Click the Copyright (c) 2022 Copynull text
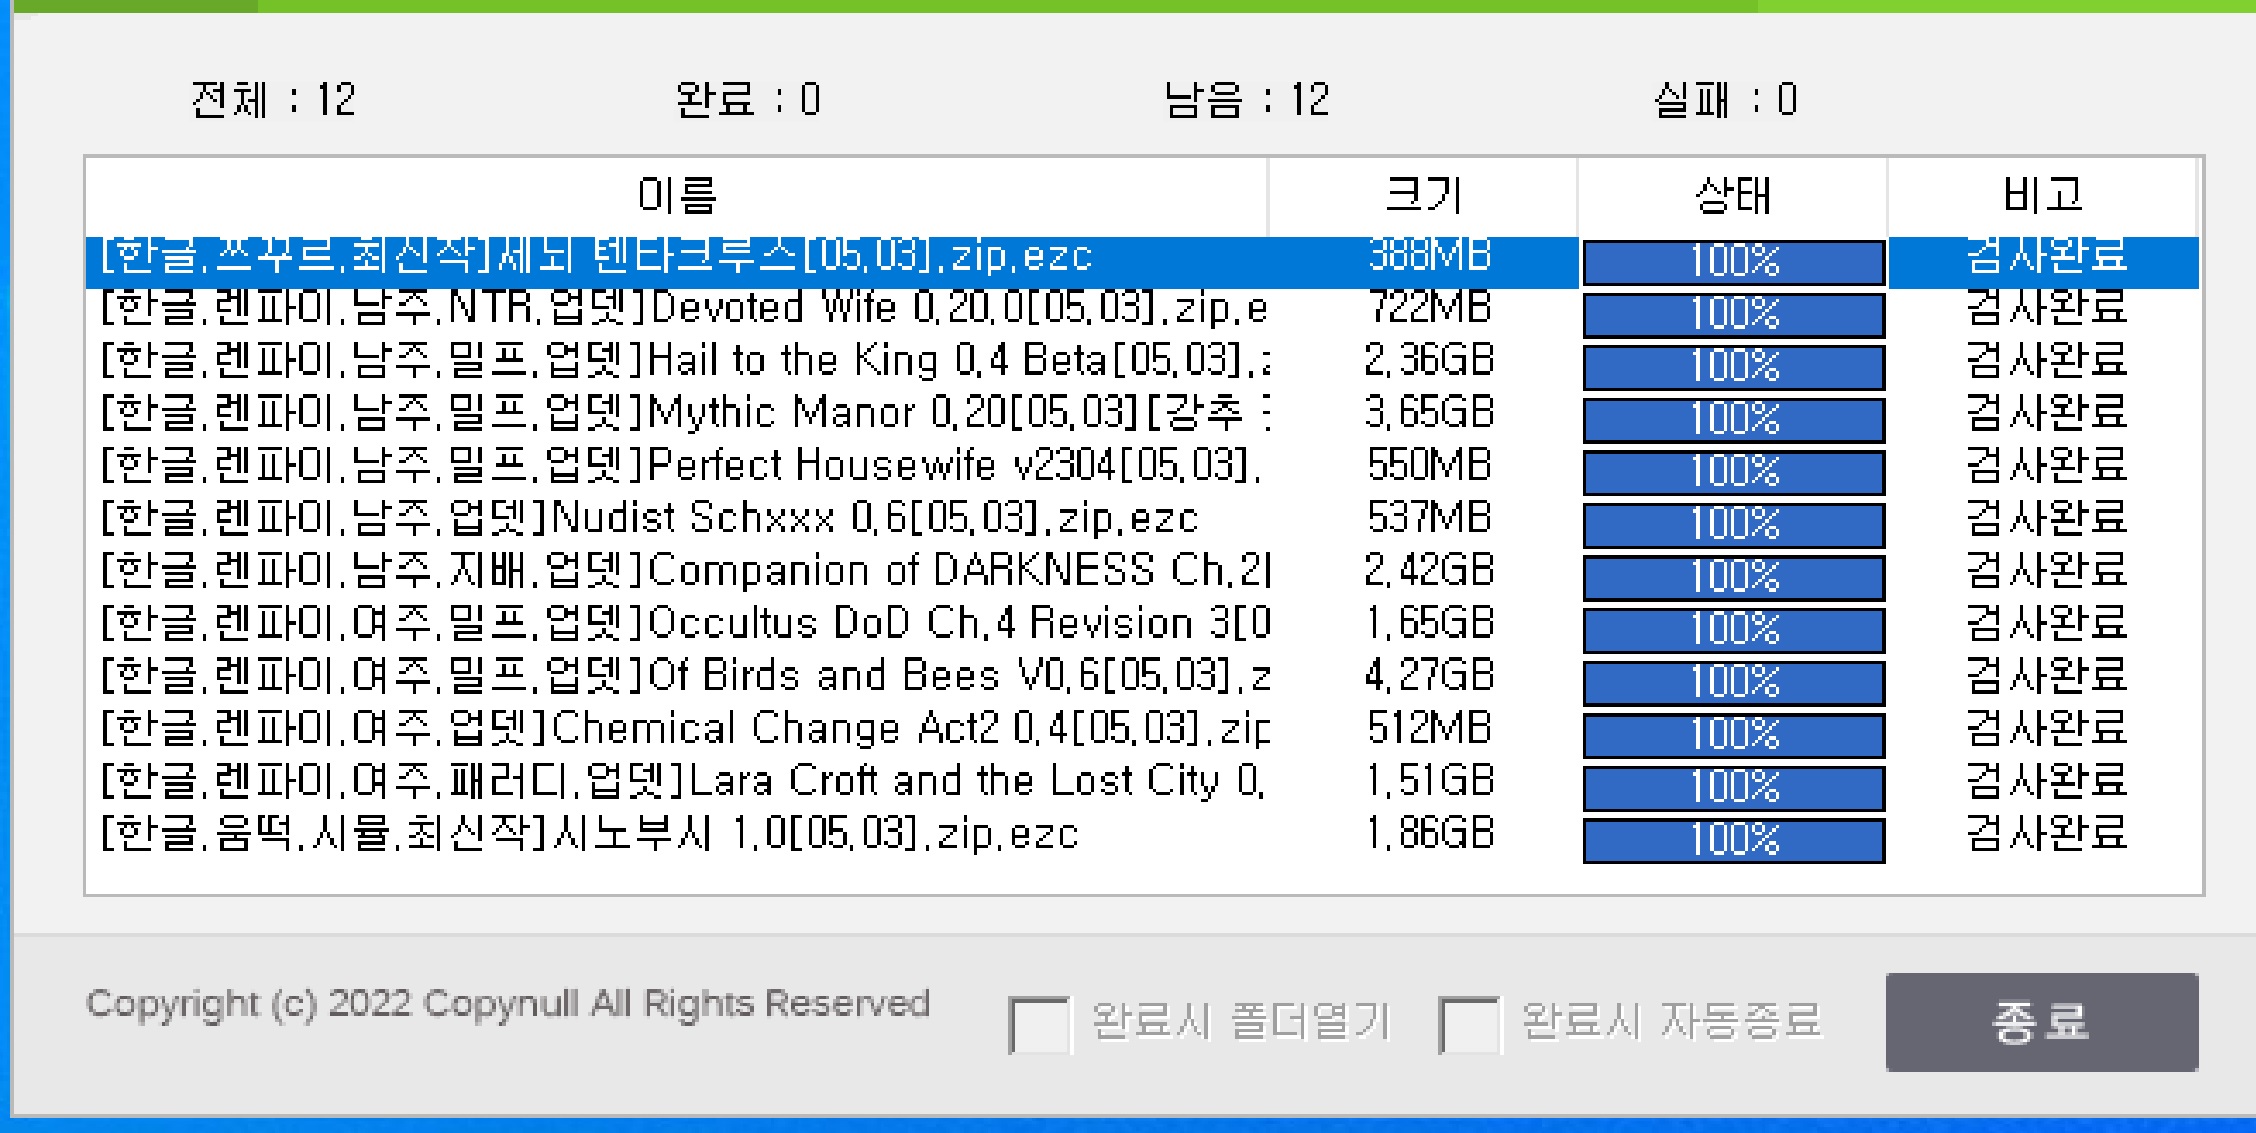The width and height of the screenshot is (2256, 1133). [508, 1005]
